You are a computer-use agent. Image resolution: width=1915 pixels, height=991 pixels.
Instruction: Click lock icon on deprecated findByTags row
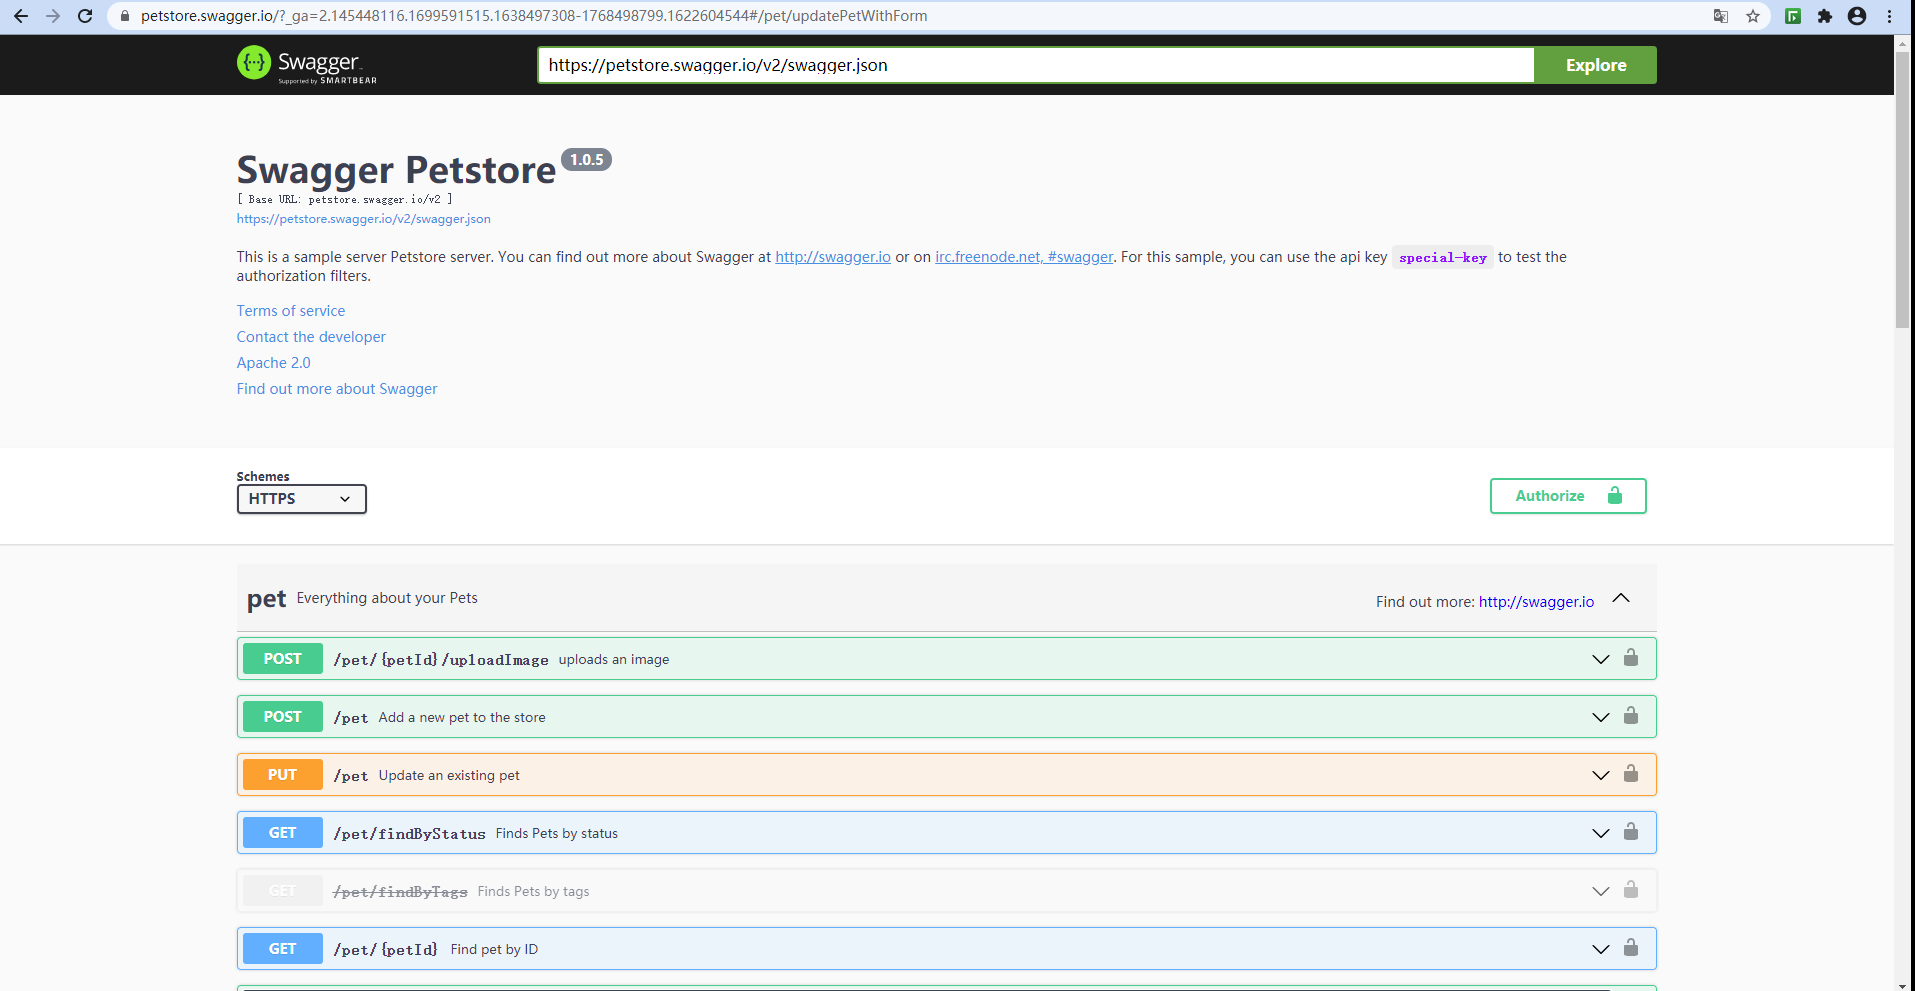[1631, 890]
